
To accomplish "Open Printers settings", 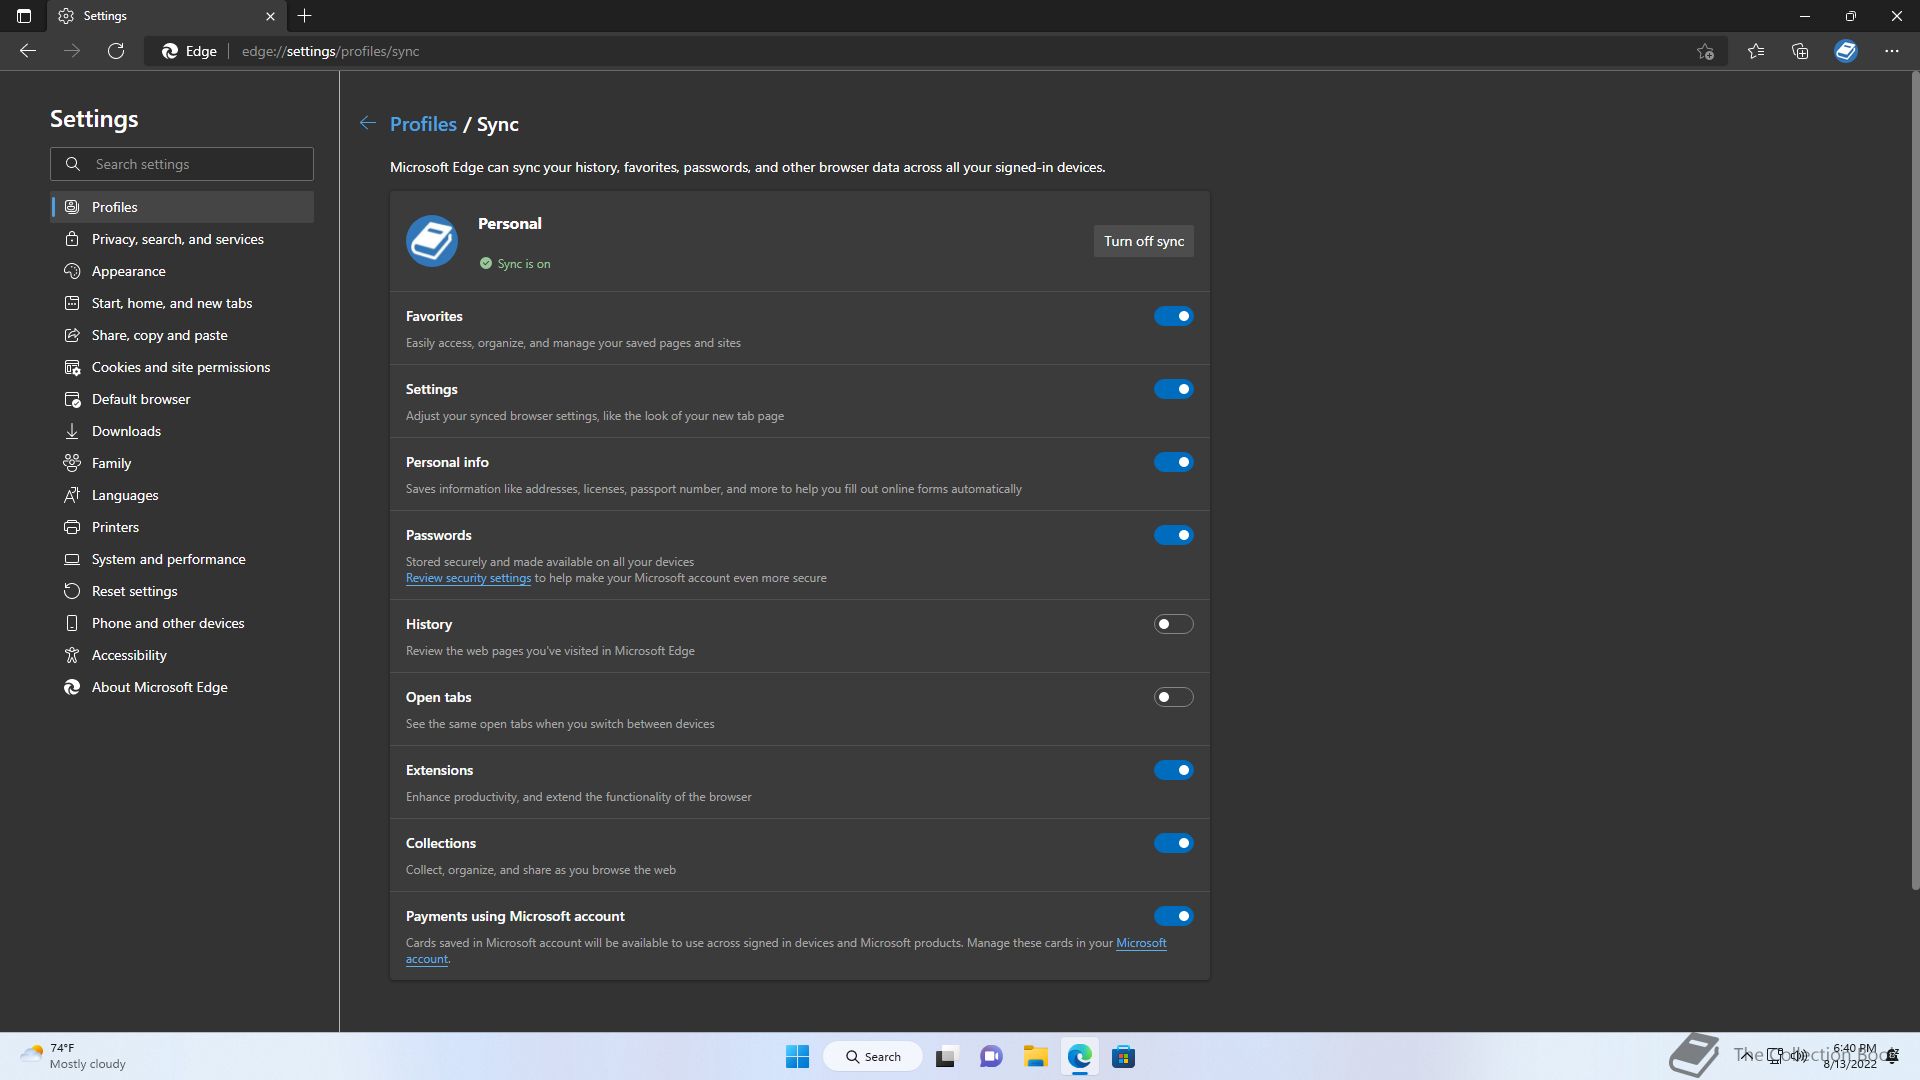I will (182, 527).
